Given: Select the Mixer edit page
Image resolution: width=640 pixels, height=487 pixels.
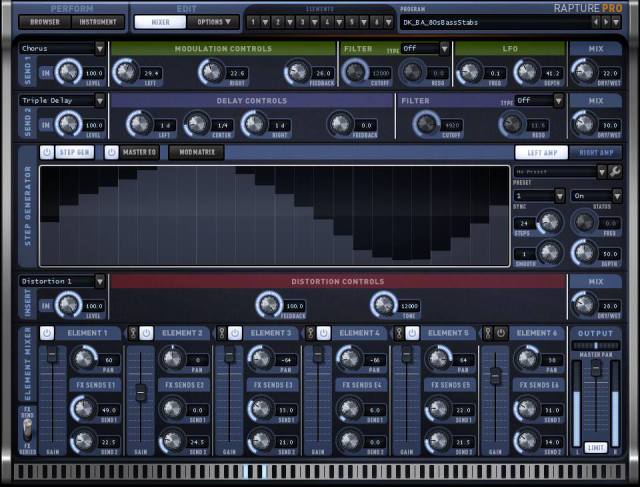Looking at the screenshot, I should coord(160,22).
